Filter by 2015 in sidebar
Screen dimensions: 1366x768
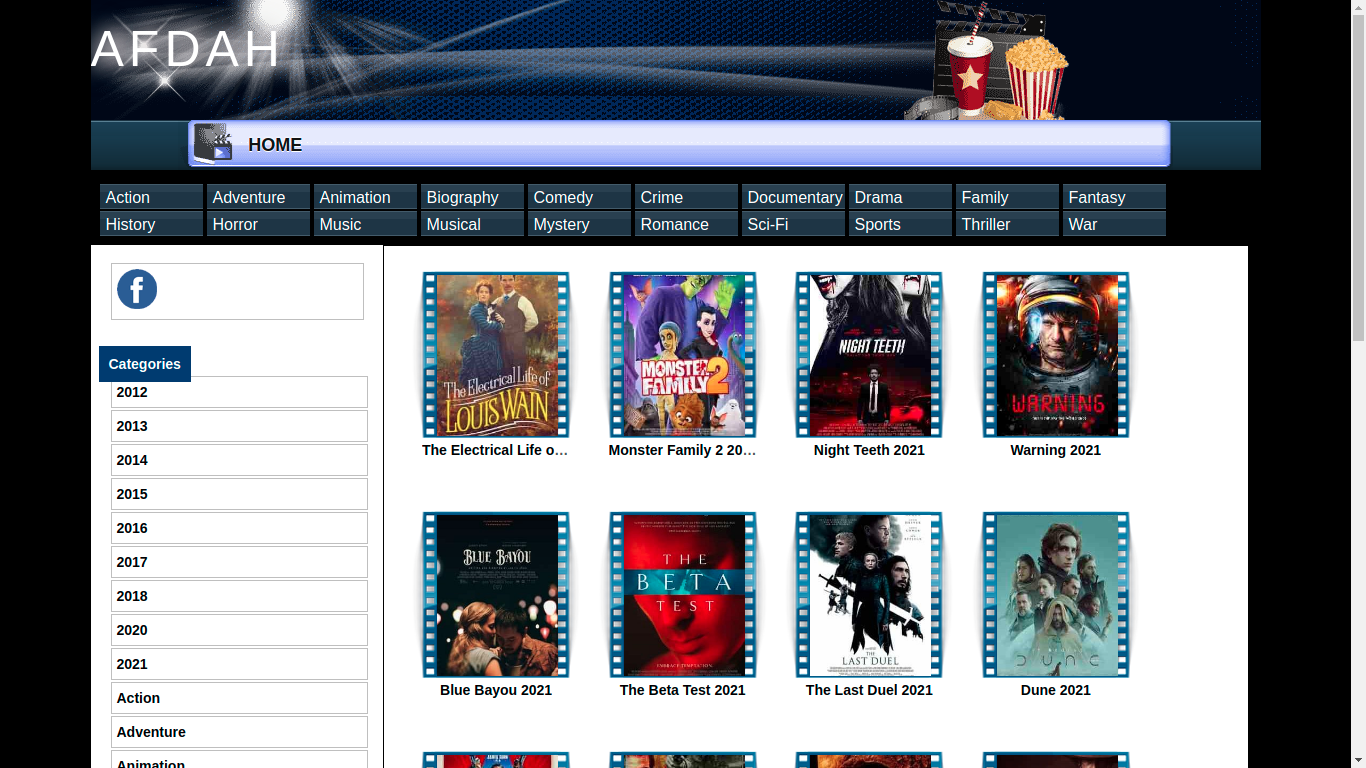(x=239, y=494)
